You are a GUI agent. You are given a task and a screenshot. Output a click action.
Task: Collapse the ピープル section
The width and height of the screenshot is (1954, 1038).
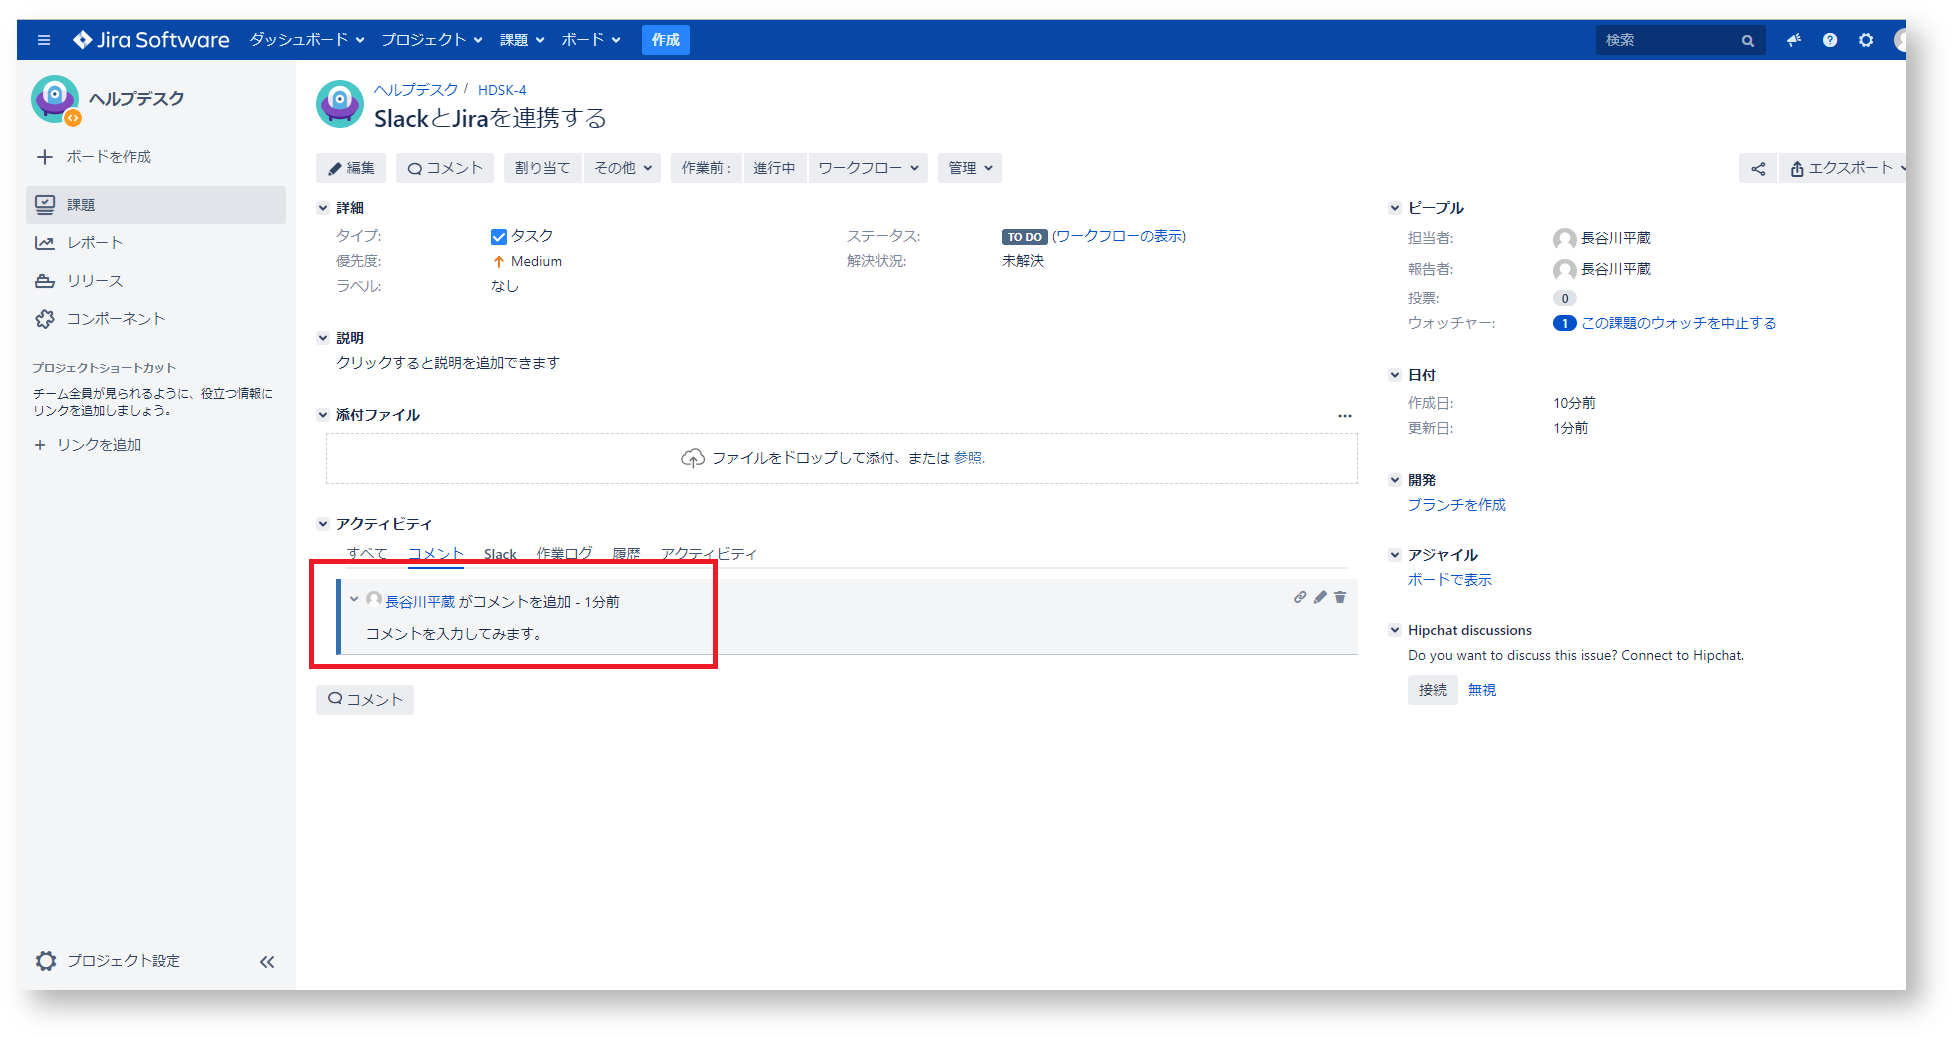coord(1395,208)
